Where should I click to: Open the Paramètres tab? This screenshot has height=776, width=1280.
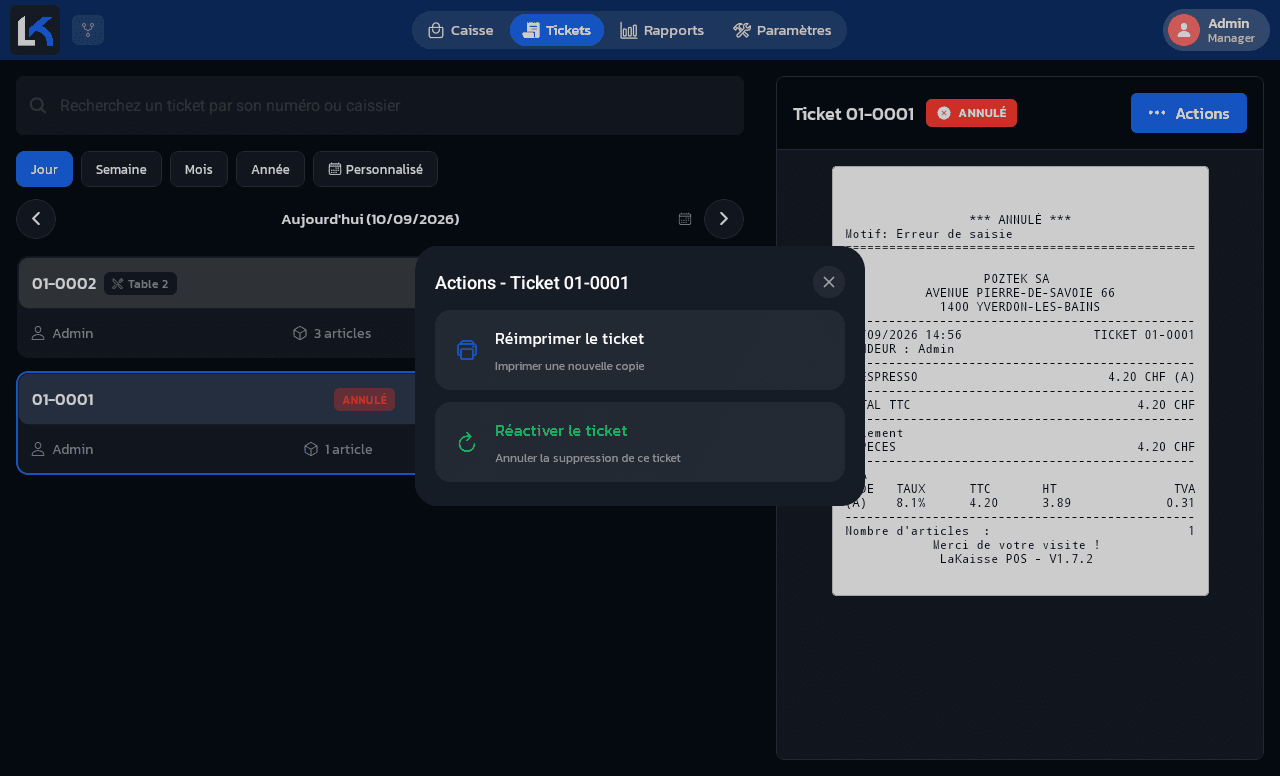click(x=782, y=30)
